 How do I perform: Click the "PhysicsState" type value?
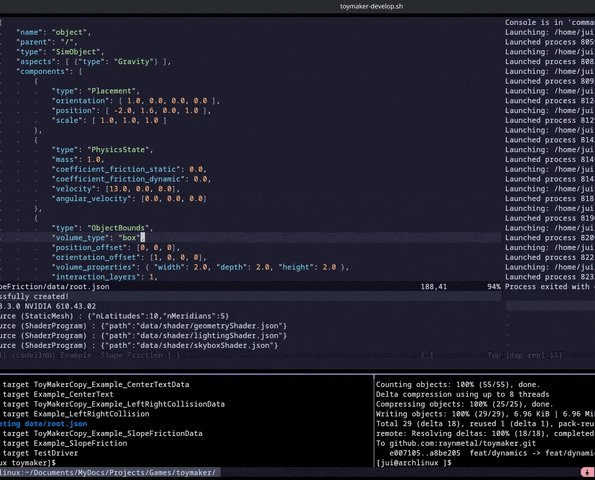click(118, 150)
